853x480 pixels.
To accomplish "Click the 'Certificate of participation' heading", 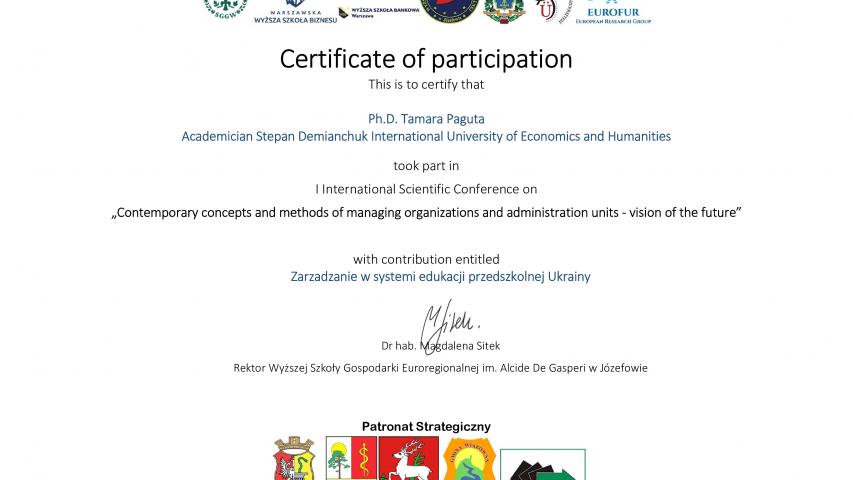I will point(426,59).
